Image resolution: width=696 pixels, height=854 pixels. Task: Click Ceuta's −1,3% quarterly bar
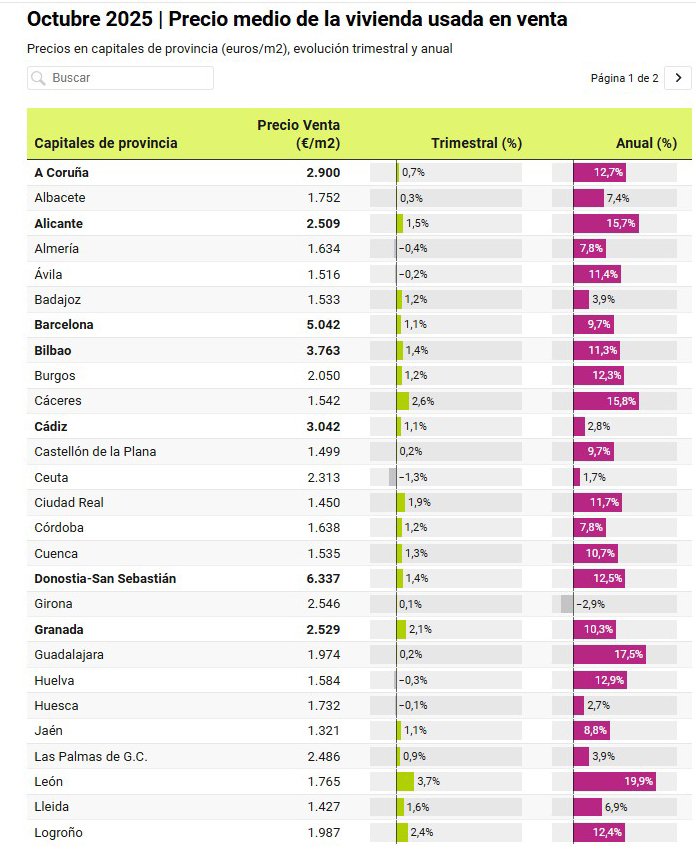pos(393,477)
